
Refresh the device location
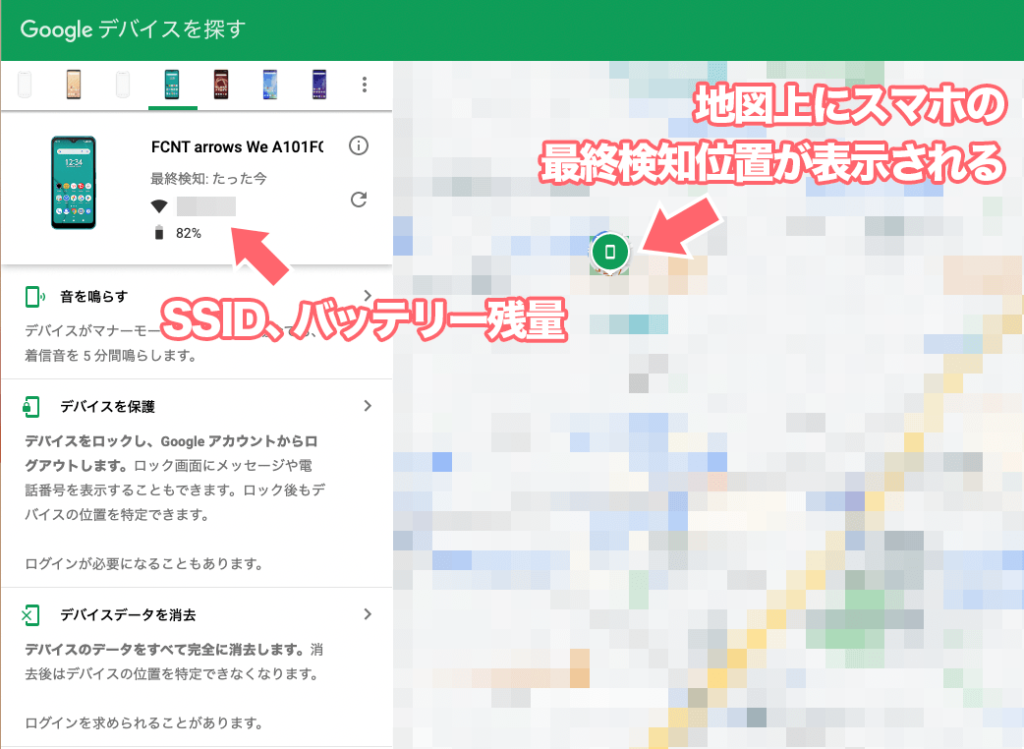[x=359, y=199]
